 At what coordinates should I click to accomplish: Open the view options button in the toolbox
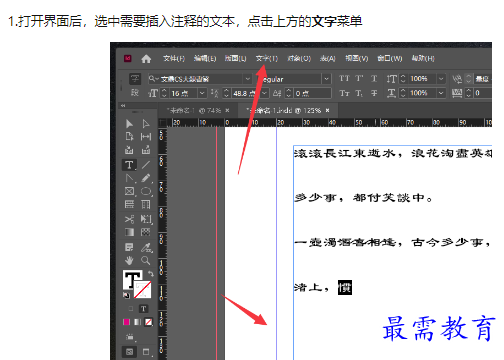pyautogui.click(x=130, y=337)
